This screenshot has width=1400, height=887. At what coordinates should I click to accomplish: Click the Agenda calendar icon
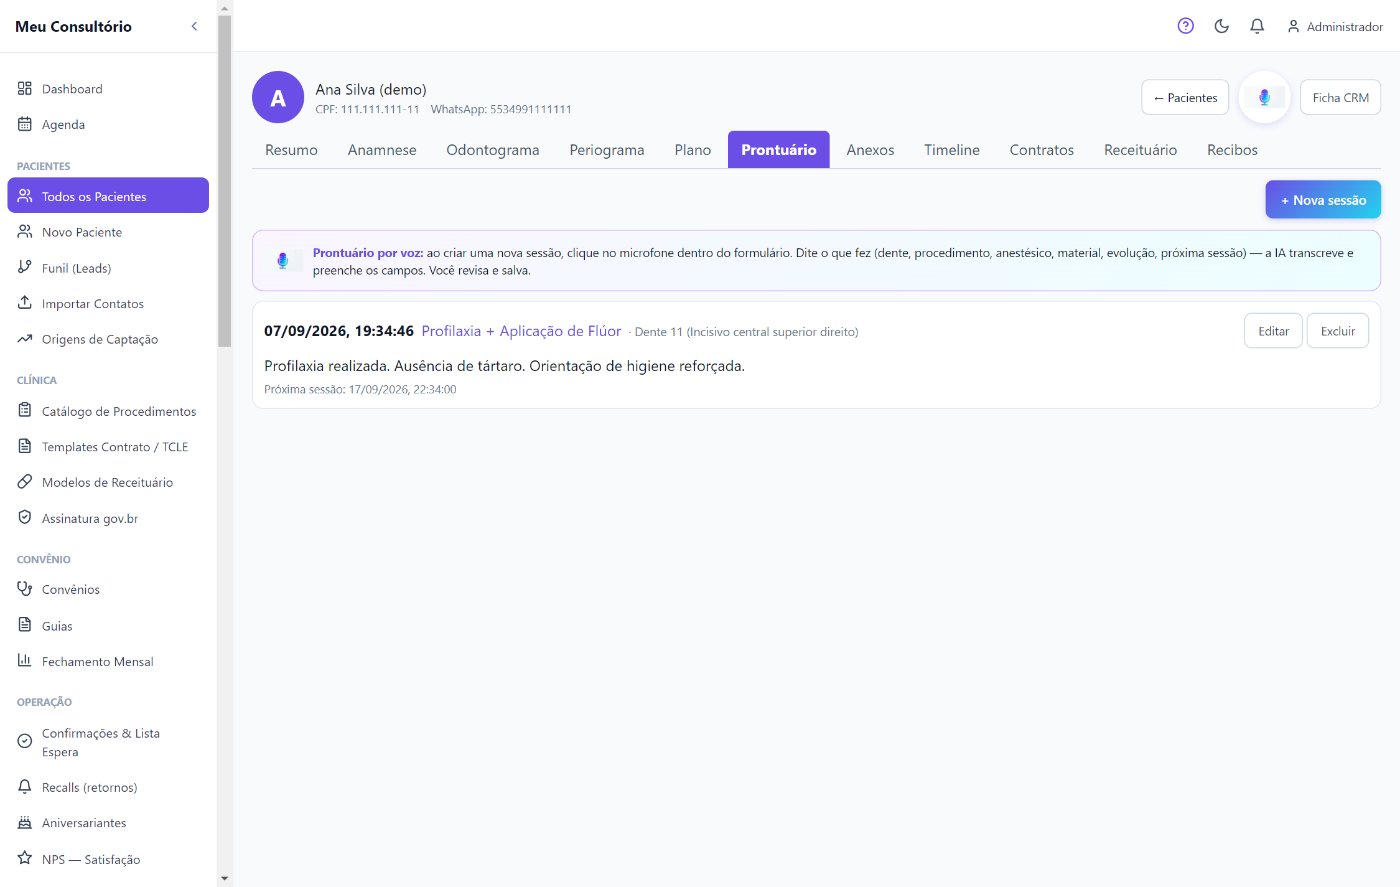click(25, 124)
